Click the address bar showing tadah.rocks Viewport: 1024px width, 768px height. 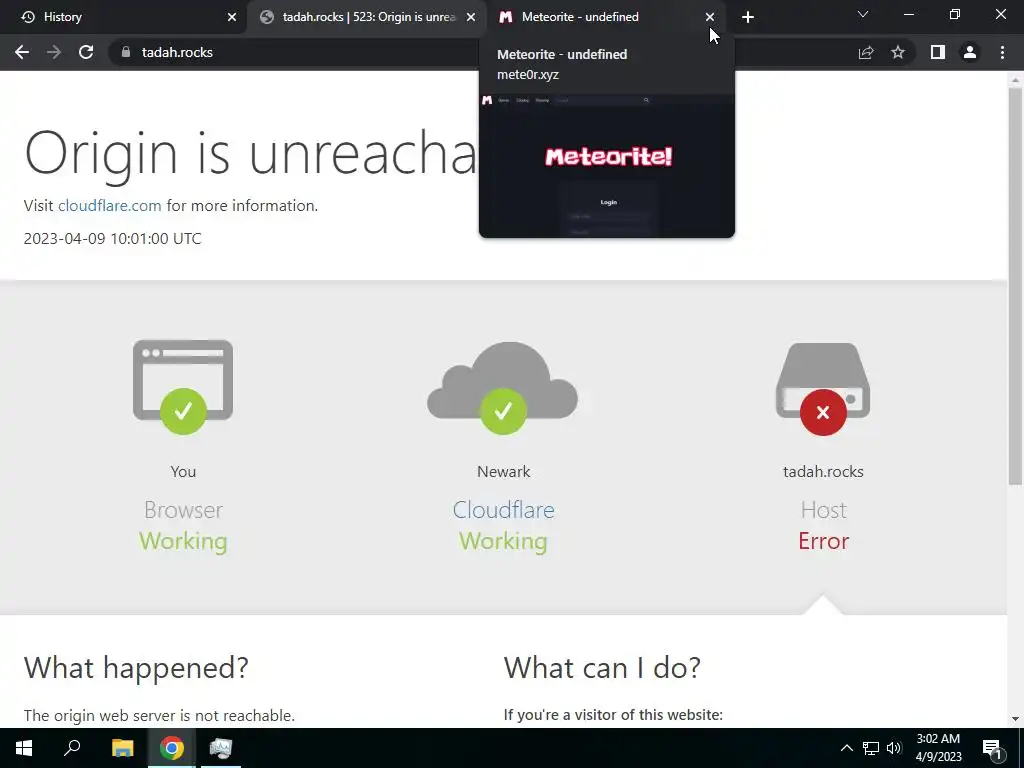[177, 52]
